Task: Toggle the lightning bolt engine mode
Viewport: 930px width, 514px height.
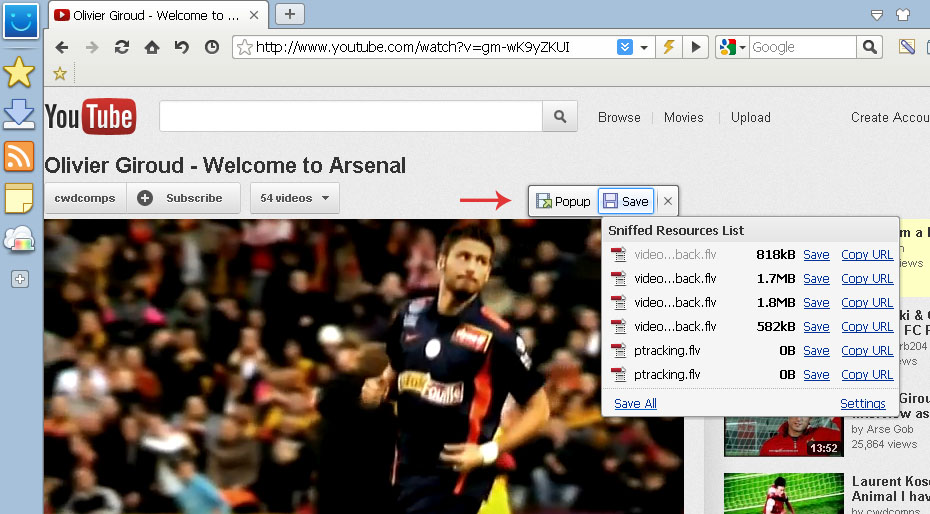Action: click(668, 47)
